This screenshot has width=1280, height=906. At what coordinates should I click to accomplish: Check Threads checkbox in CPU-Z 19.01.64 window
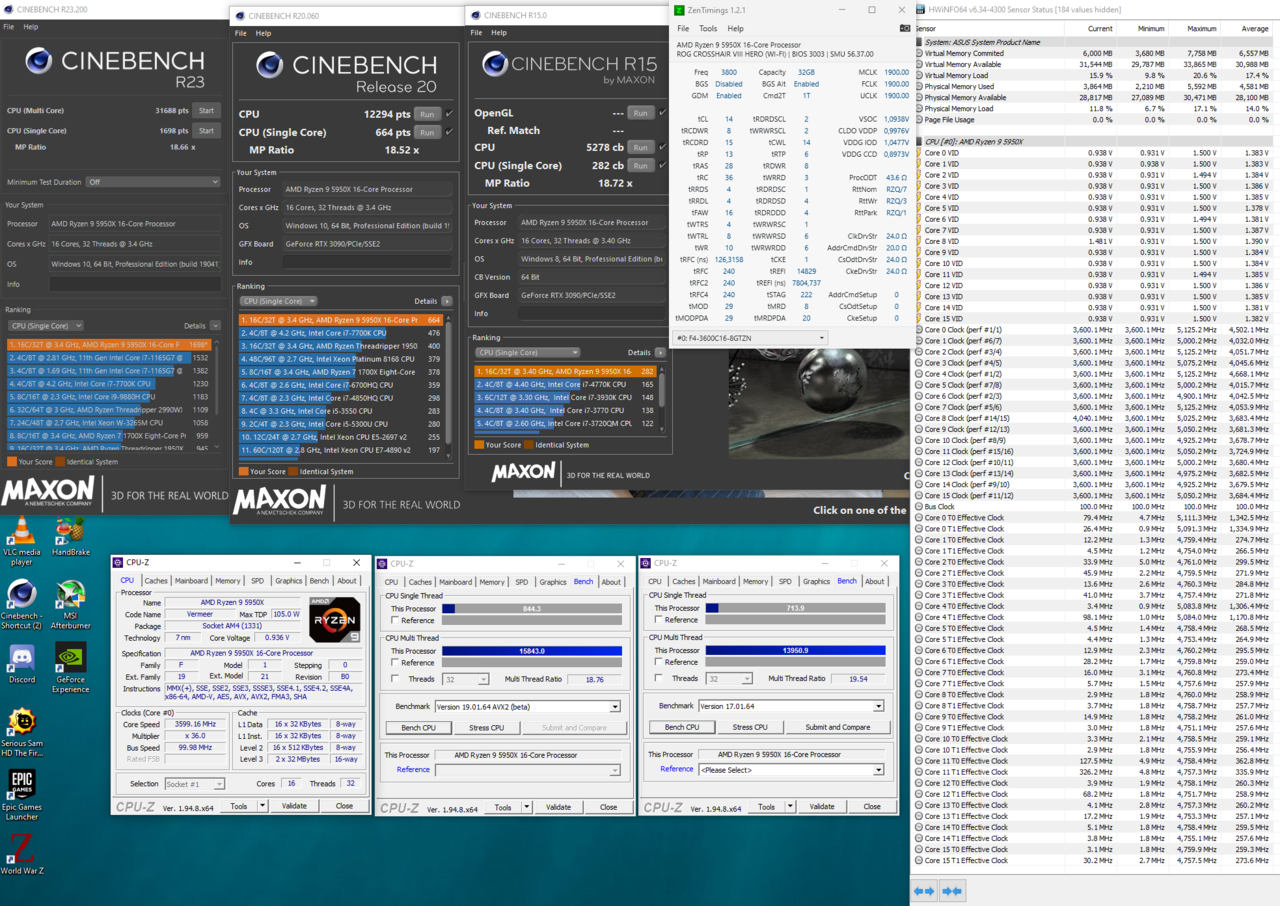394,678
